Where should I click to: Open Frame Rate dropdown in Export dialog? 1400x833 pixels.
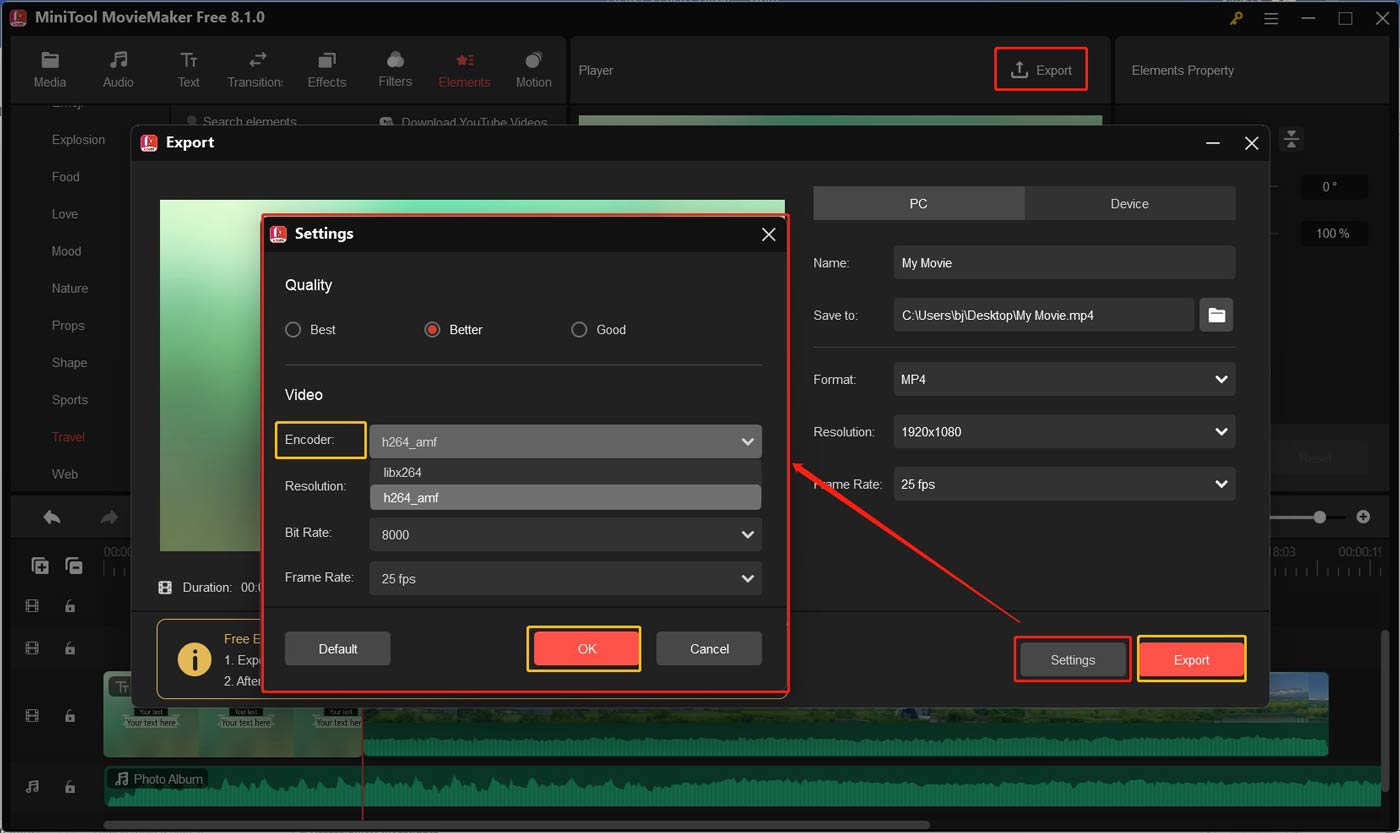point(1064,484)
